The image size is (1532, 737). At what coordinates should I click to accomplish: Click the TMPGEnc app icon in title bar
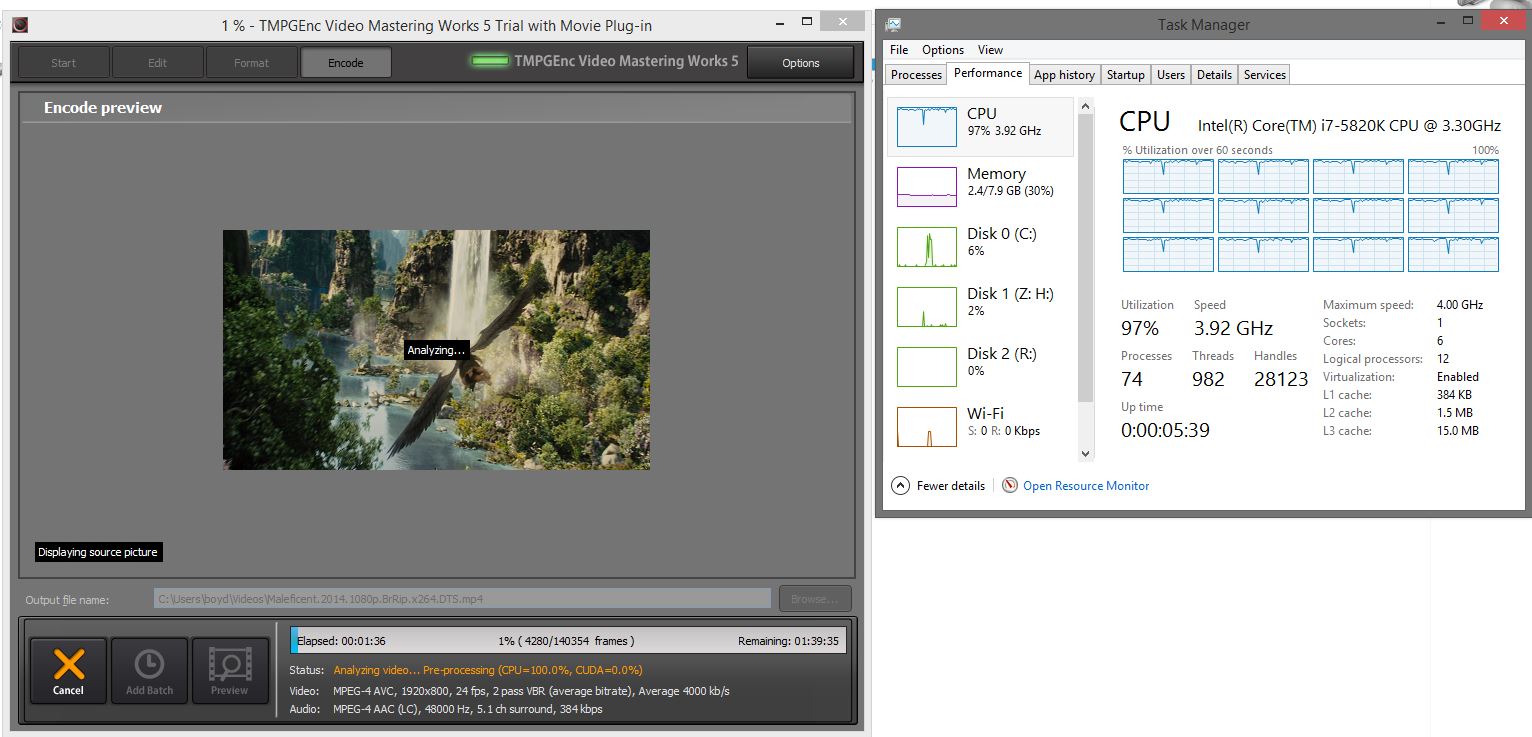coord(20,25)
